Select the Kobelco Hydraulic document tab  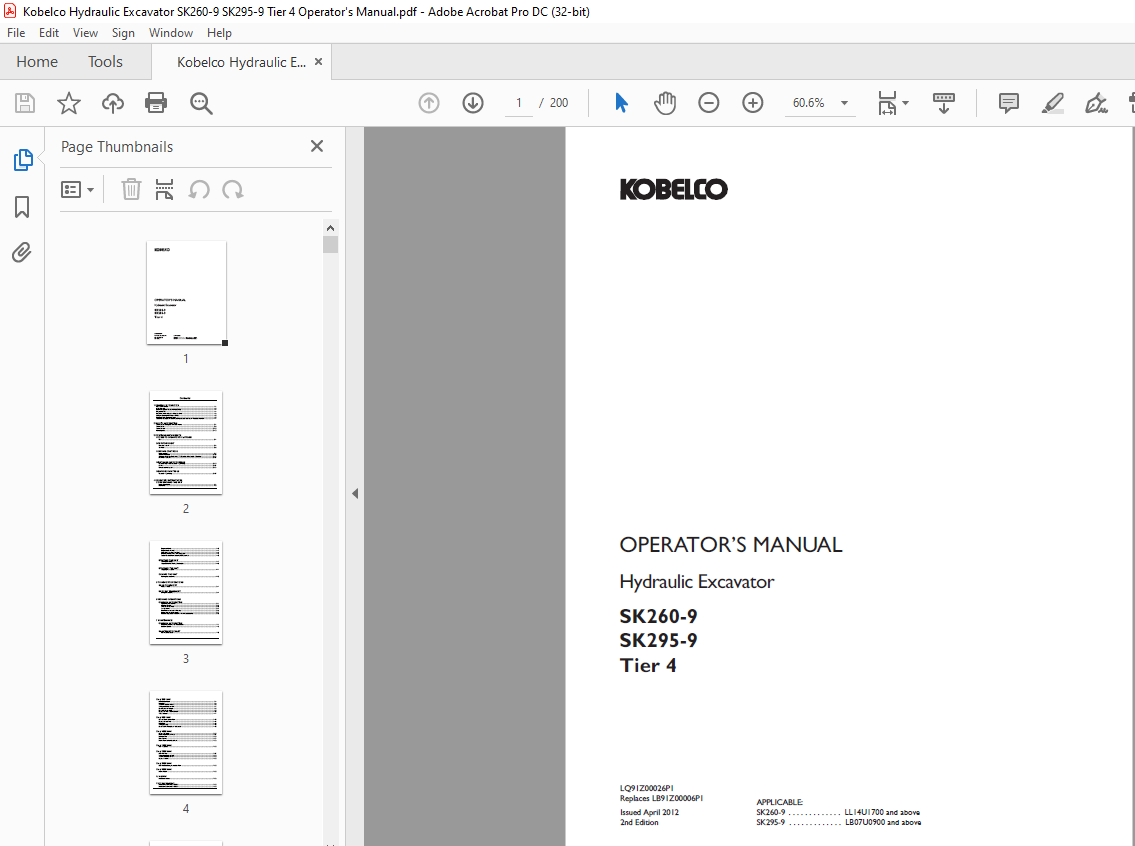pos(241,62)
